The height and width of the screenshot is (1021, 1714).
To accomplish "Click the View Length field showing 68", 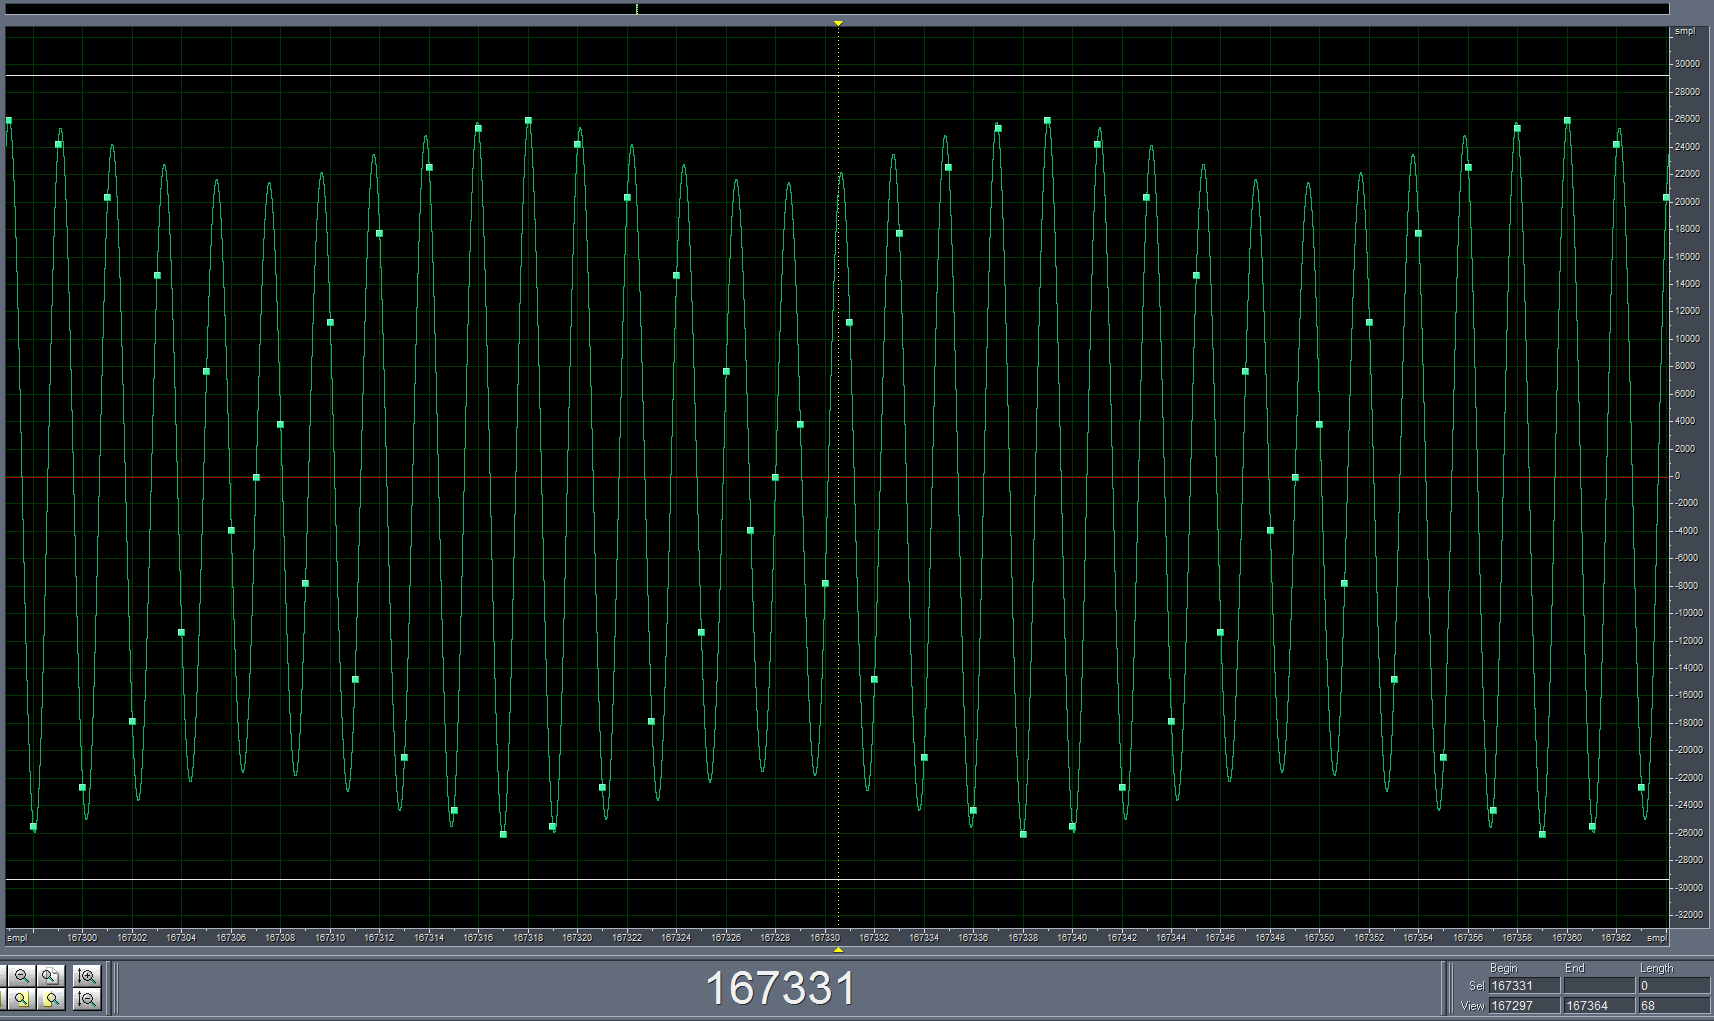I will click(1675, 1005).
